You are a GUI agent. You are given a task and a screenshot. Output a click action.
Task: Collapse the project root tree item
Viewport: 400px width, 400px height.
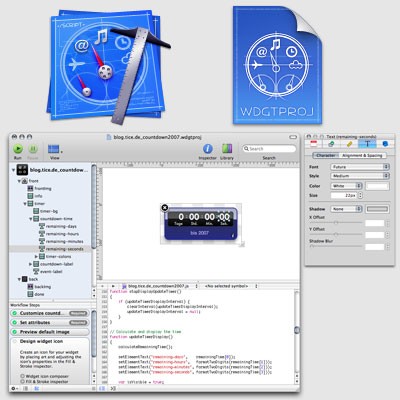pyautogui.click(x=13, y=170)
